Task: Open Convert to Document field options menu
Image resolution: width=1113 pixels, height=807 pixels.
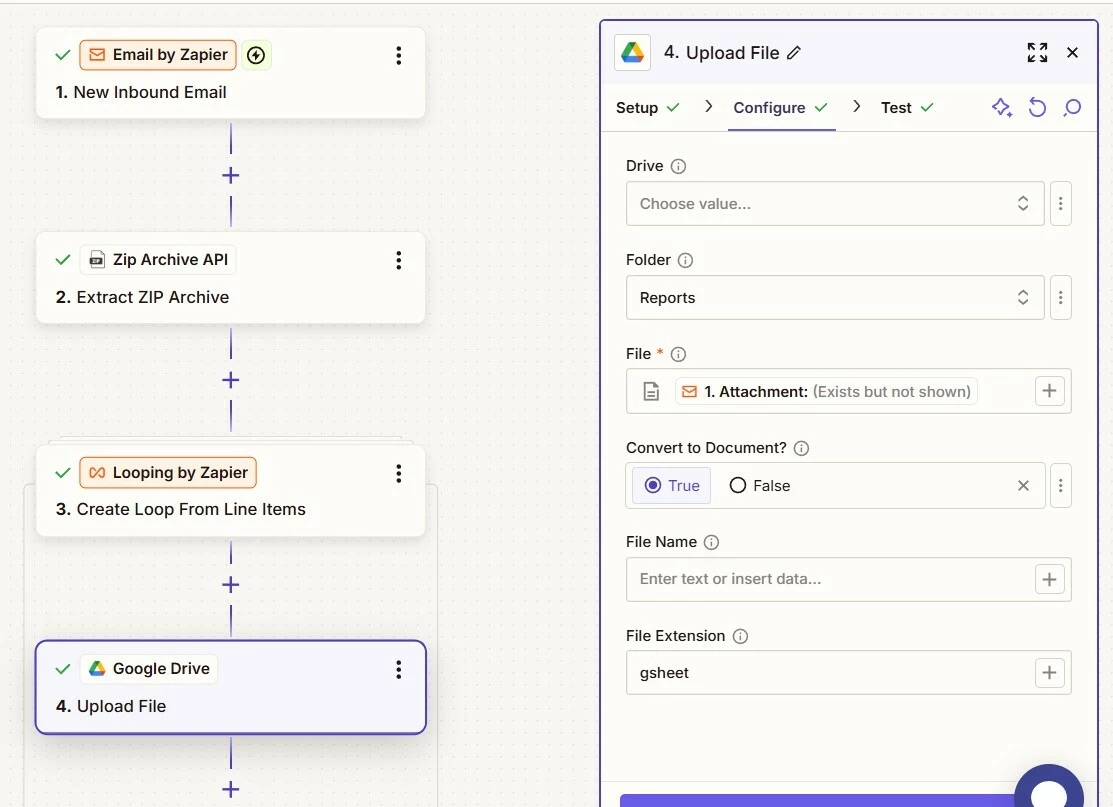Action: click(1060, 485)
